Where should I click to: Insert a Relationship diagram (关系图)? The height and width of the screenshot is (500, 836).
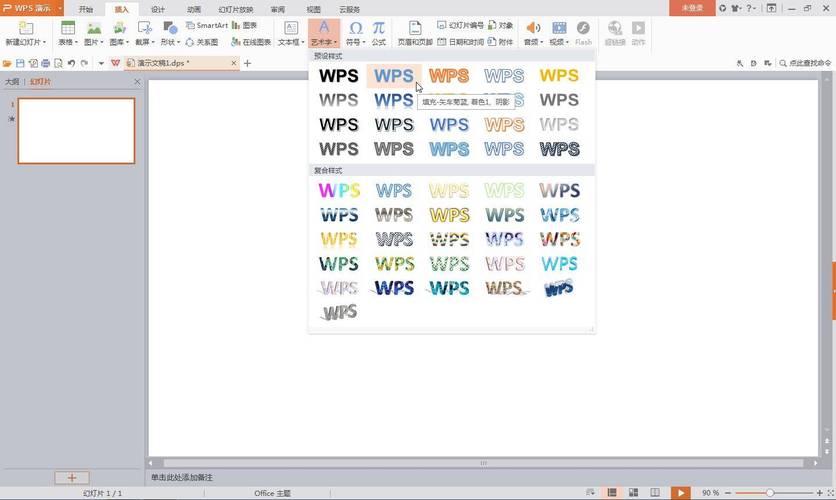tap(202, 42)
